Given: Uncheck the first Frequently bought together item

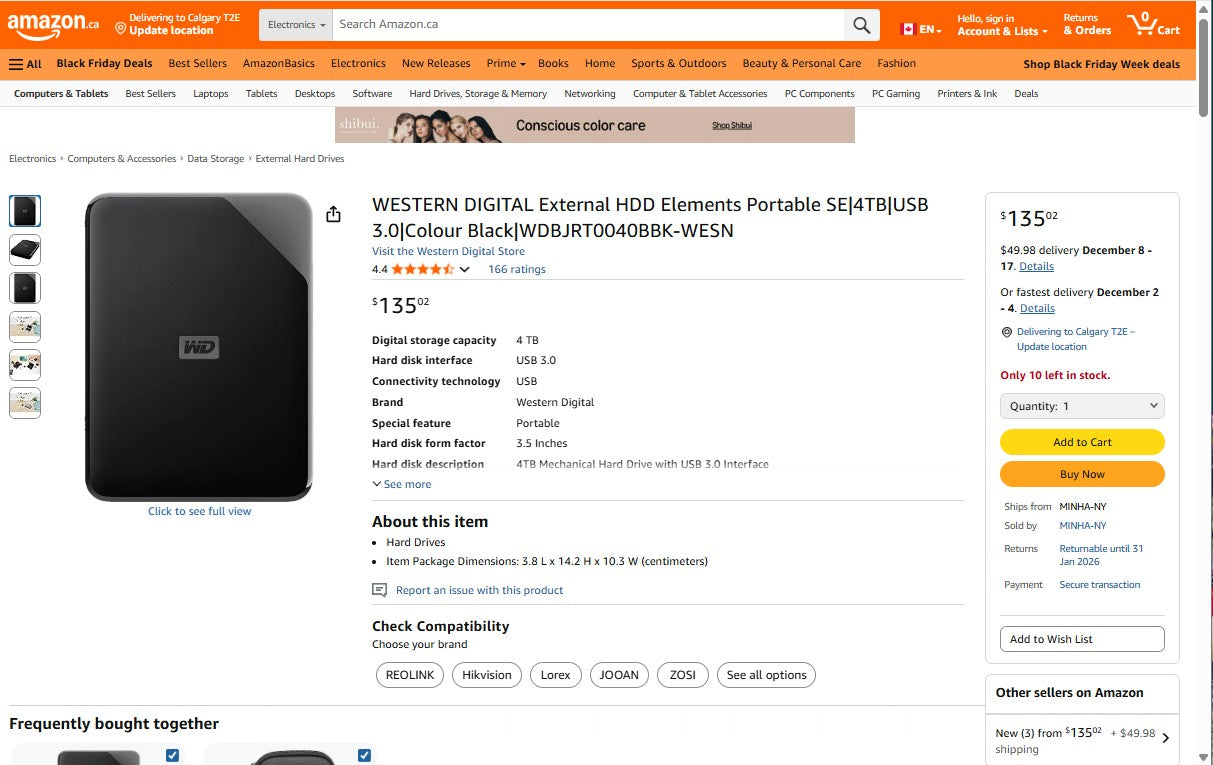Looking at the screenshot, I should [x=171, y=755].
